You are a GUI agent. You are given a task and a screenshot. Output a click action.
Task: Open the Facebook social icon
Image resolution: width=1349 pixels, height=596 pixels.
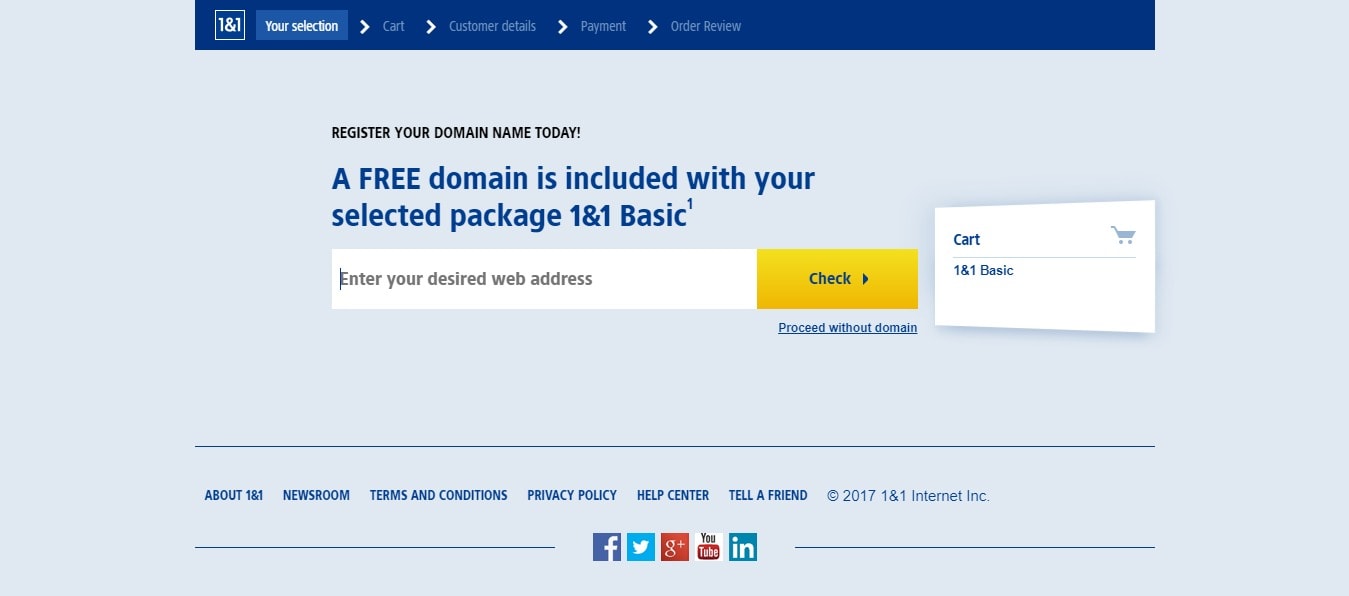(607, 547)
